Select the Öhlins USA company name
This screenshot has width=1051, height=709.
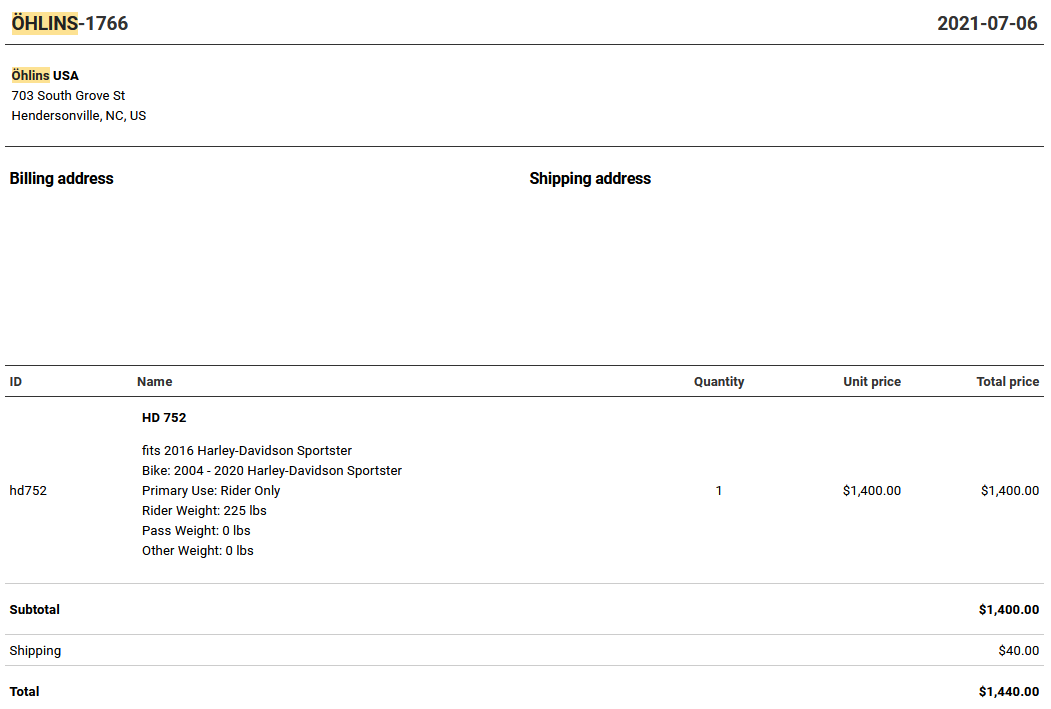coord(45,76)
